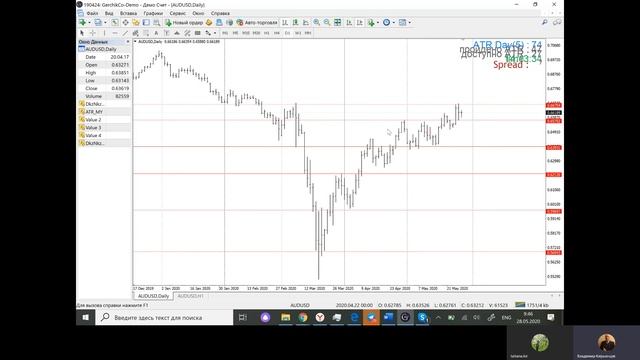640x360 pixels.
Task: Switch to M30 timeframe
Action: click(256, 33)
